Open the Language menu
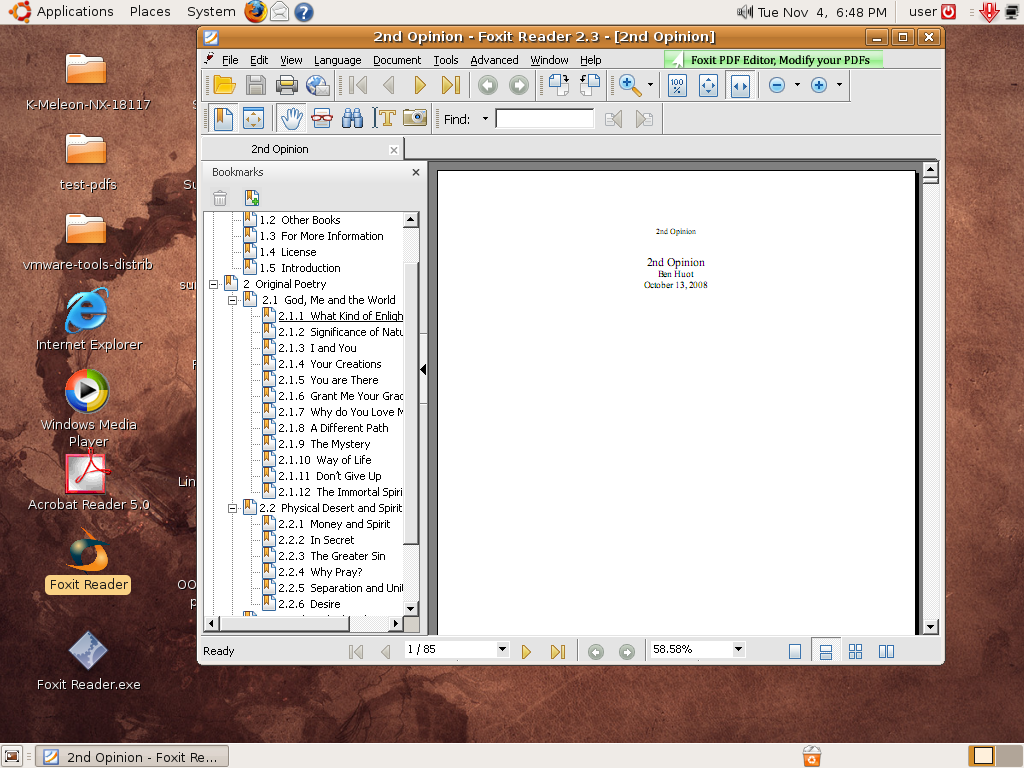The image size is (1024, 768). coord(338,60)
